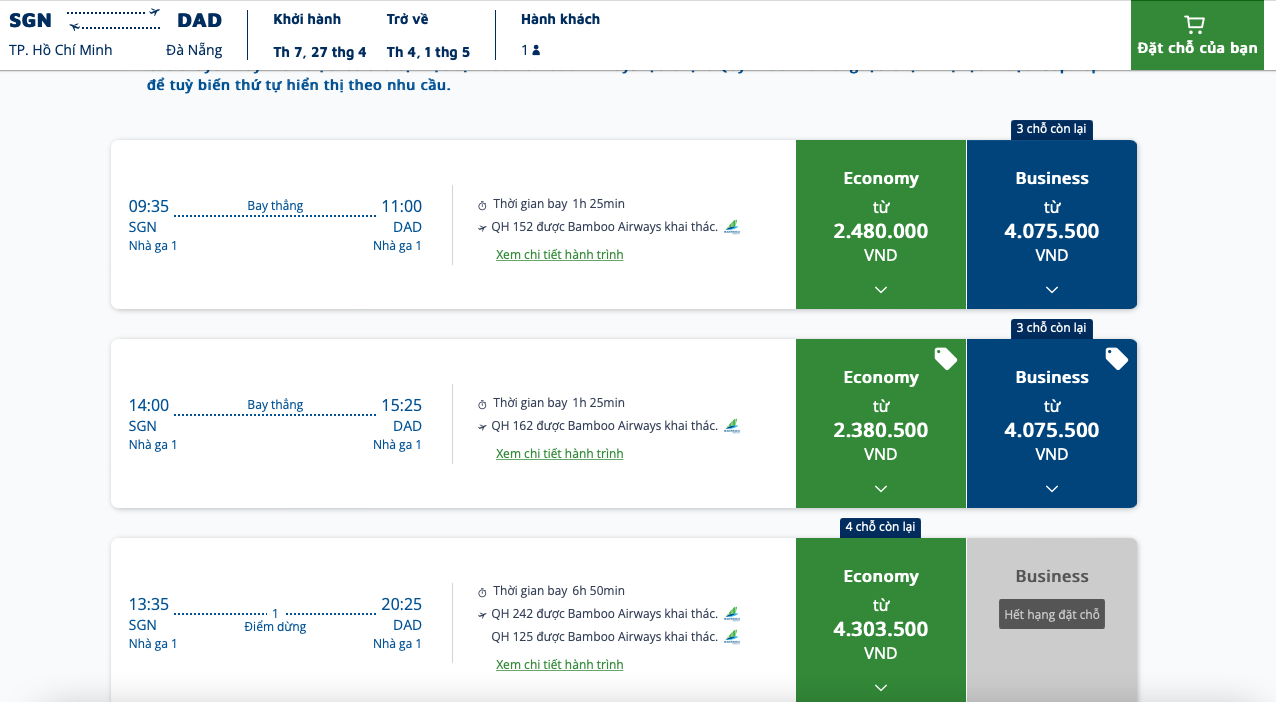Screen dimensions: 1276x702
Task: Expand Economy fare 4.303.500 VND chevron
Action: click(880, 687)
